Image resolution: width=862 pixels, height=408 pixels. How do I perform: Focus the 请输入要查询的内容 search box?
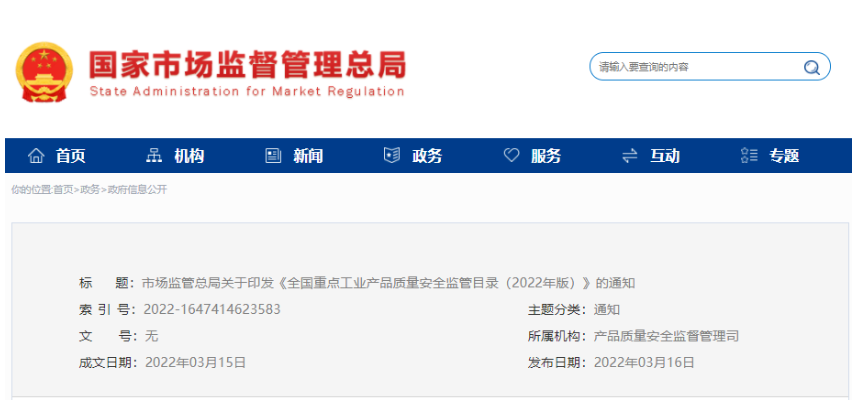click(695, 67)
